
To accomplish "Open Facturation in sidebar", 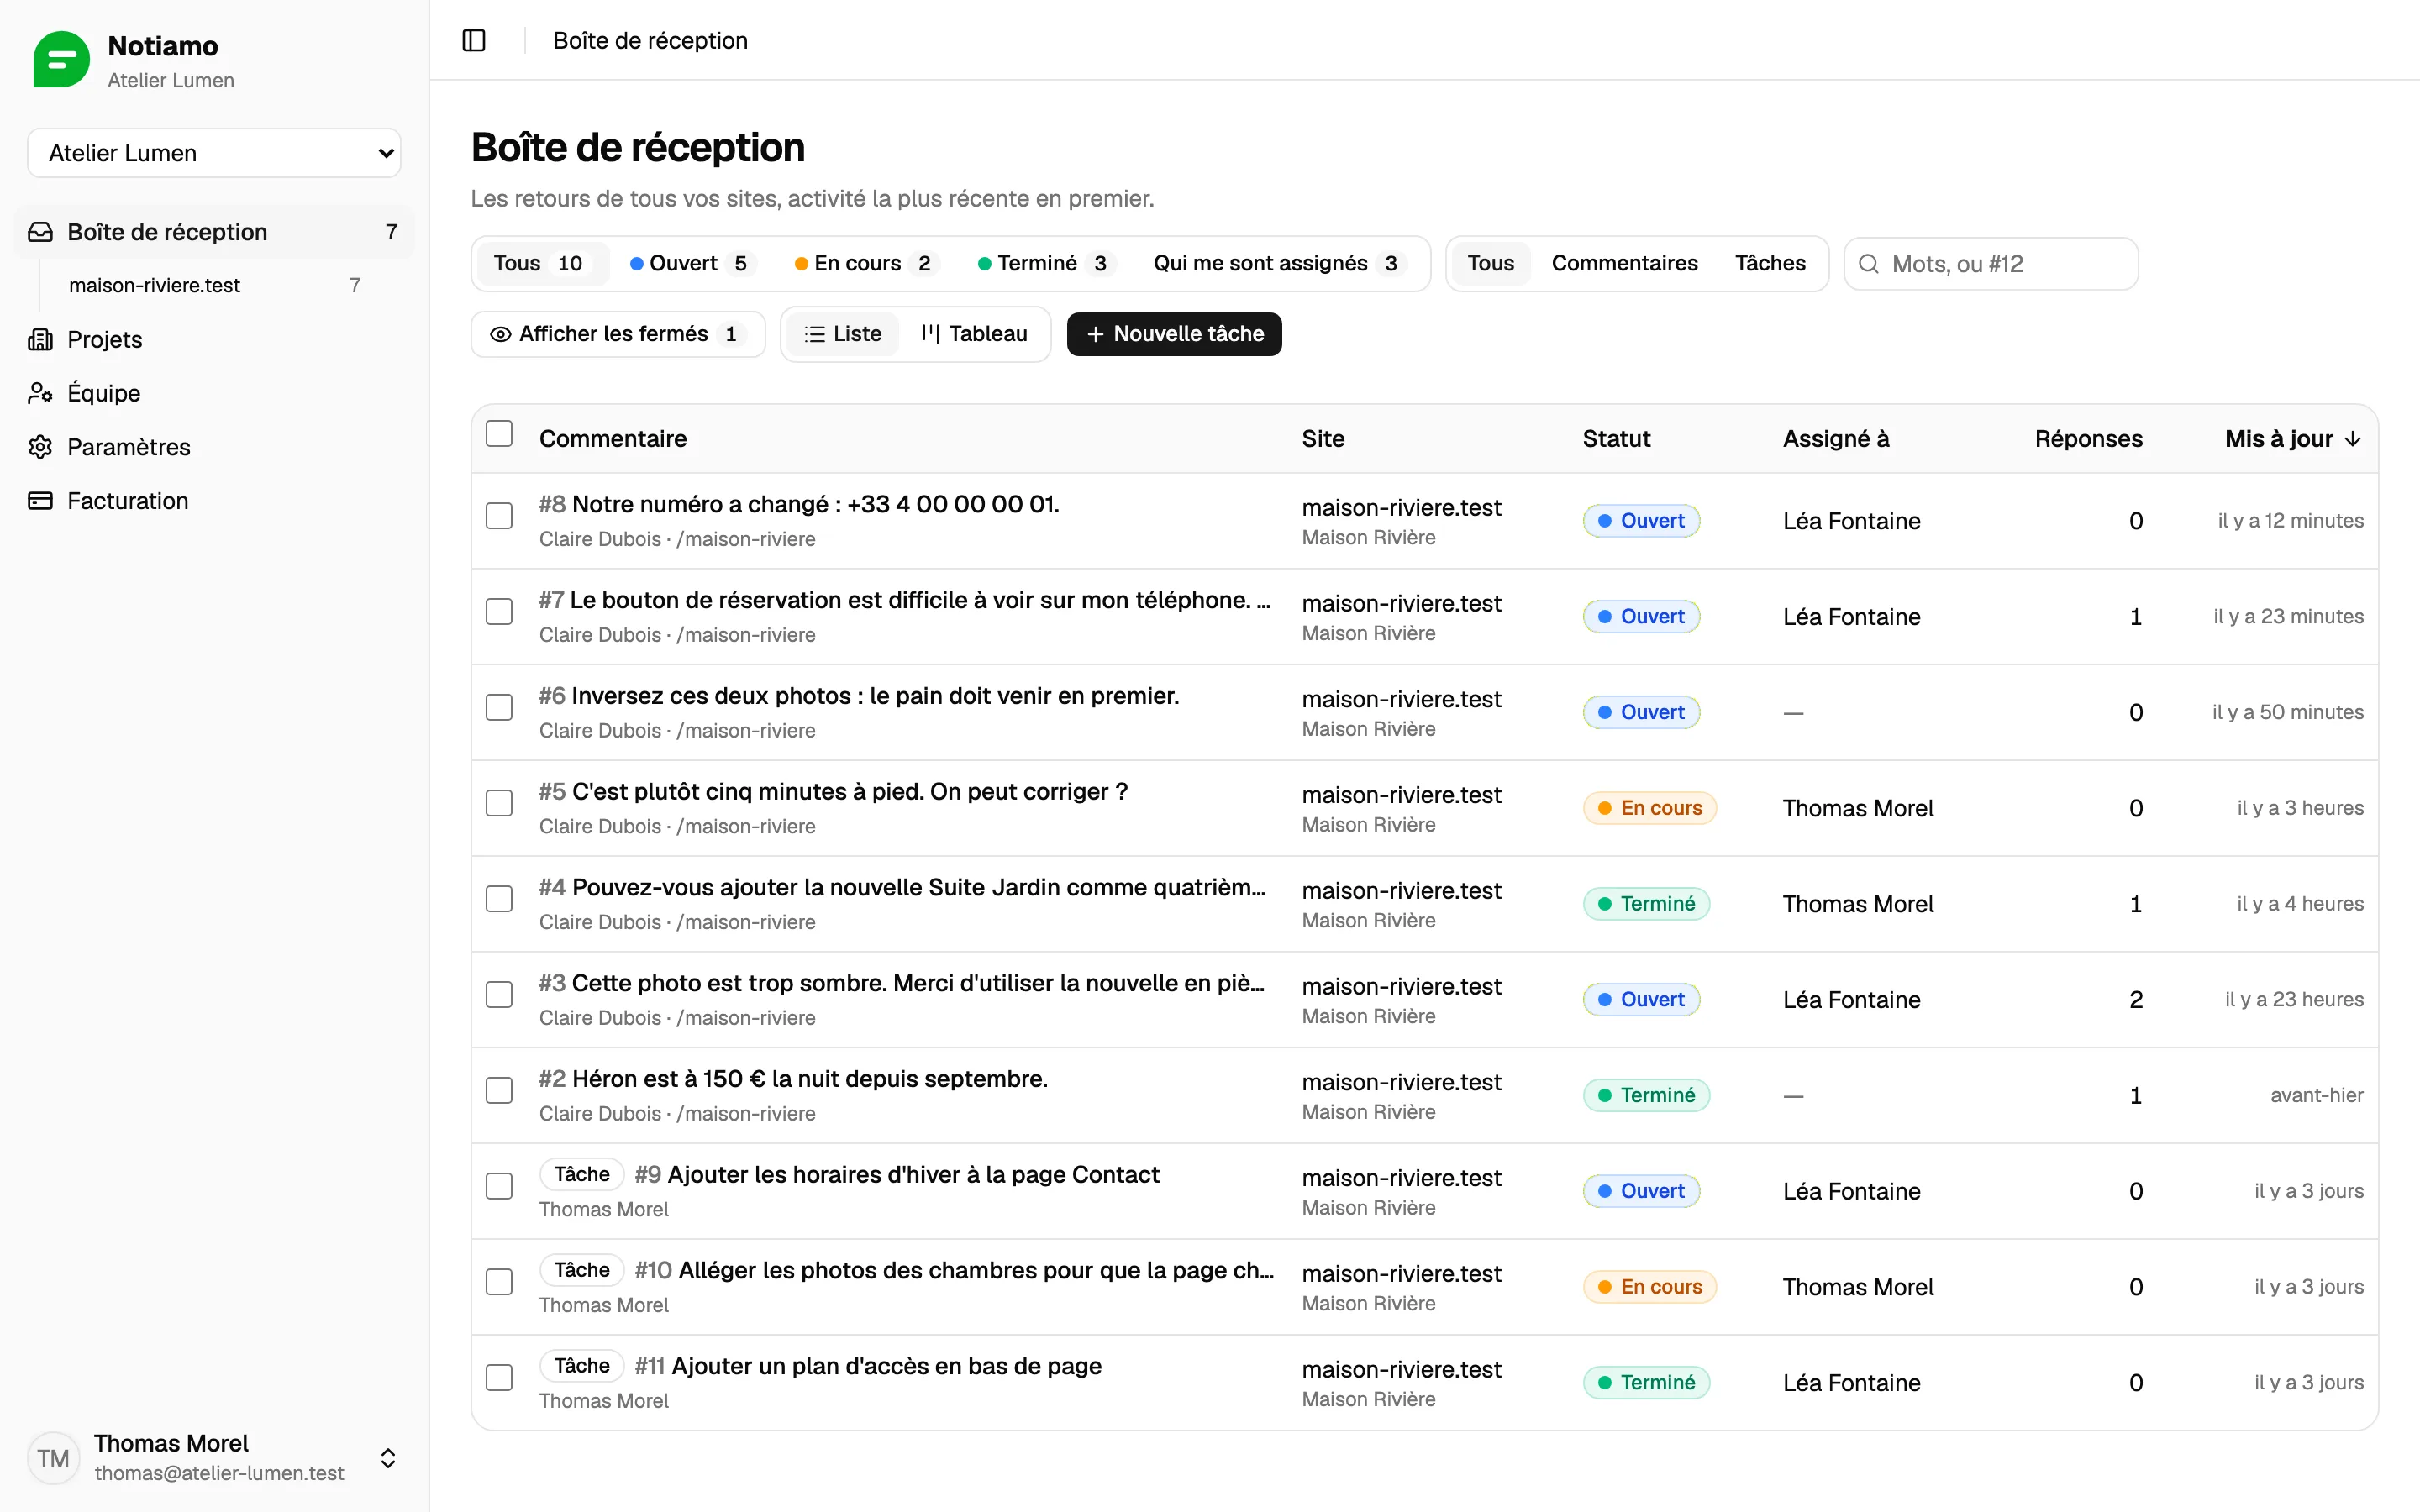I will [214, 501].
